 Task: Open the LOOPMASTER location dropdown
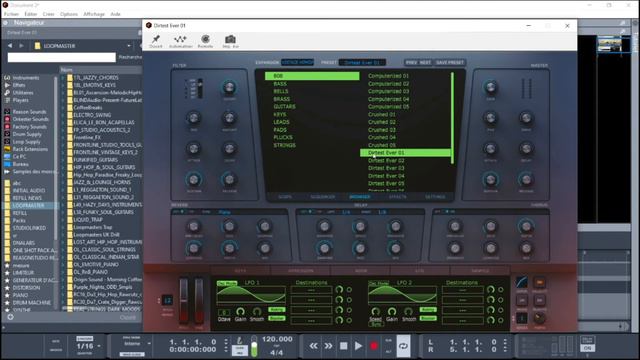click(x=129, y=46)
